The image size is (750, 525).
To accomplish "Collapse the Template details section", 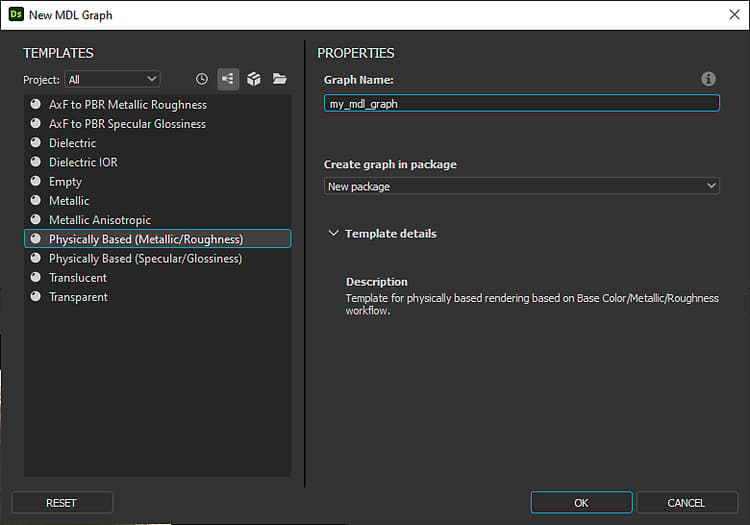I will [x=333, y=233].
